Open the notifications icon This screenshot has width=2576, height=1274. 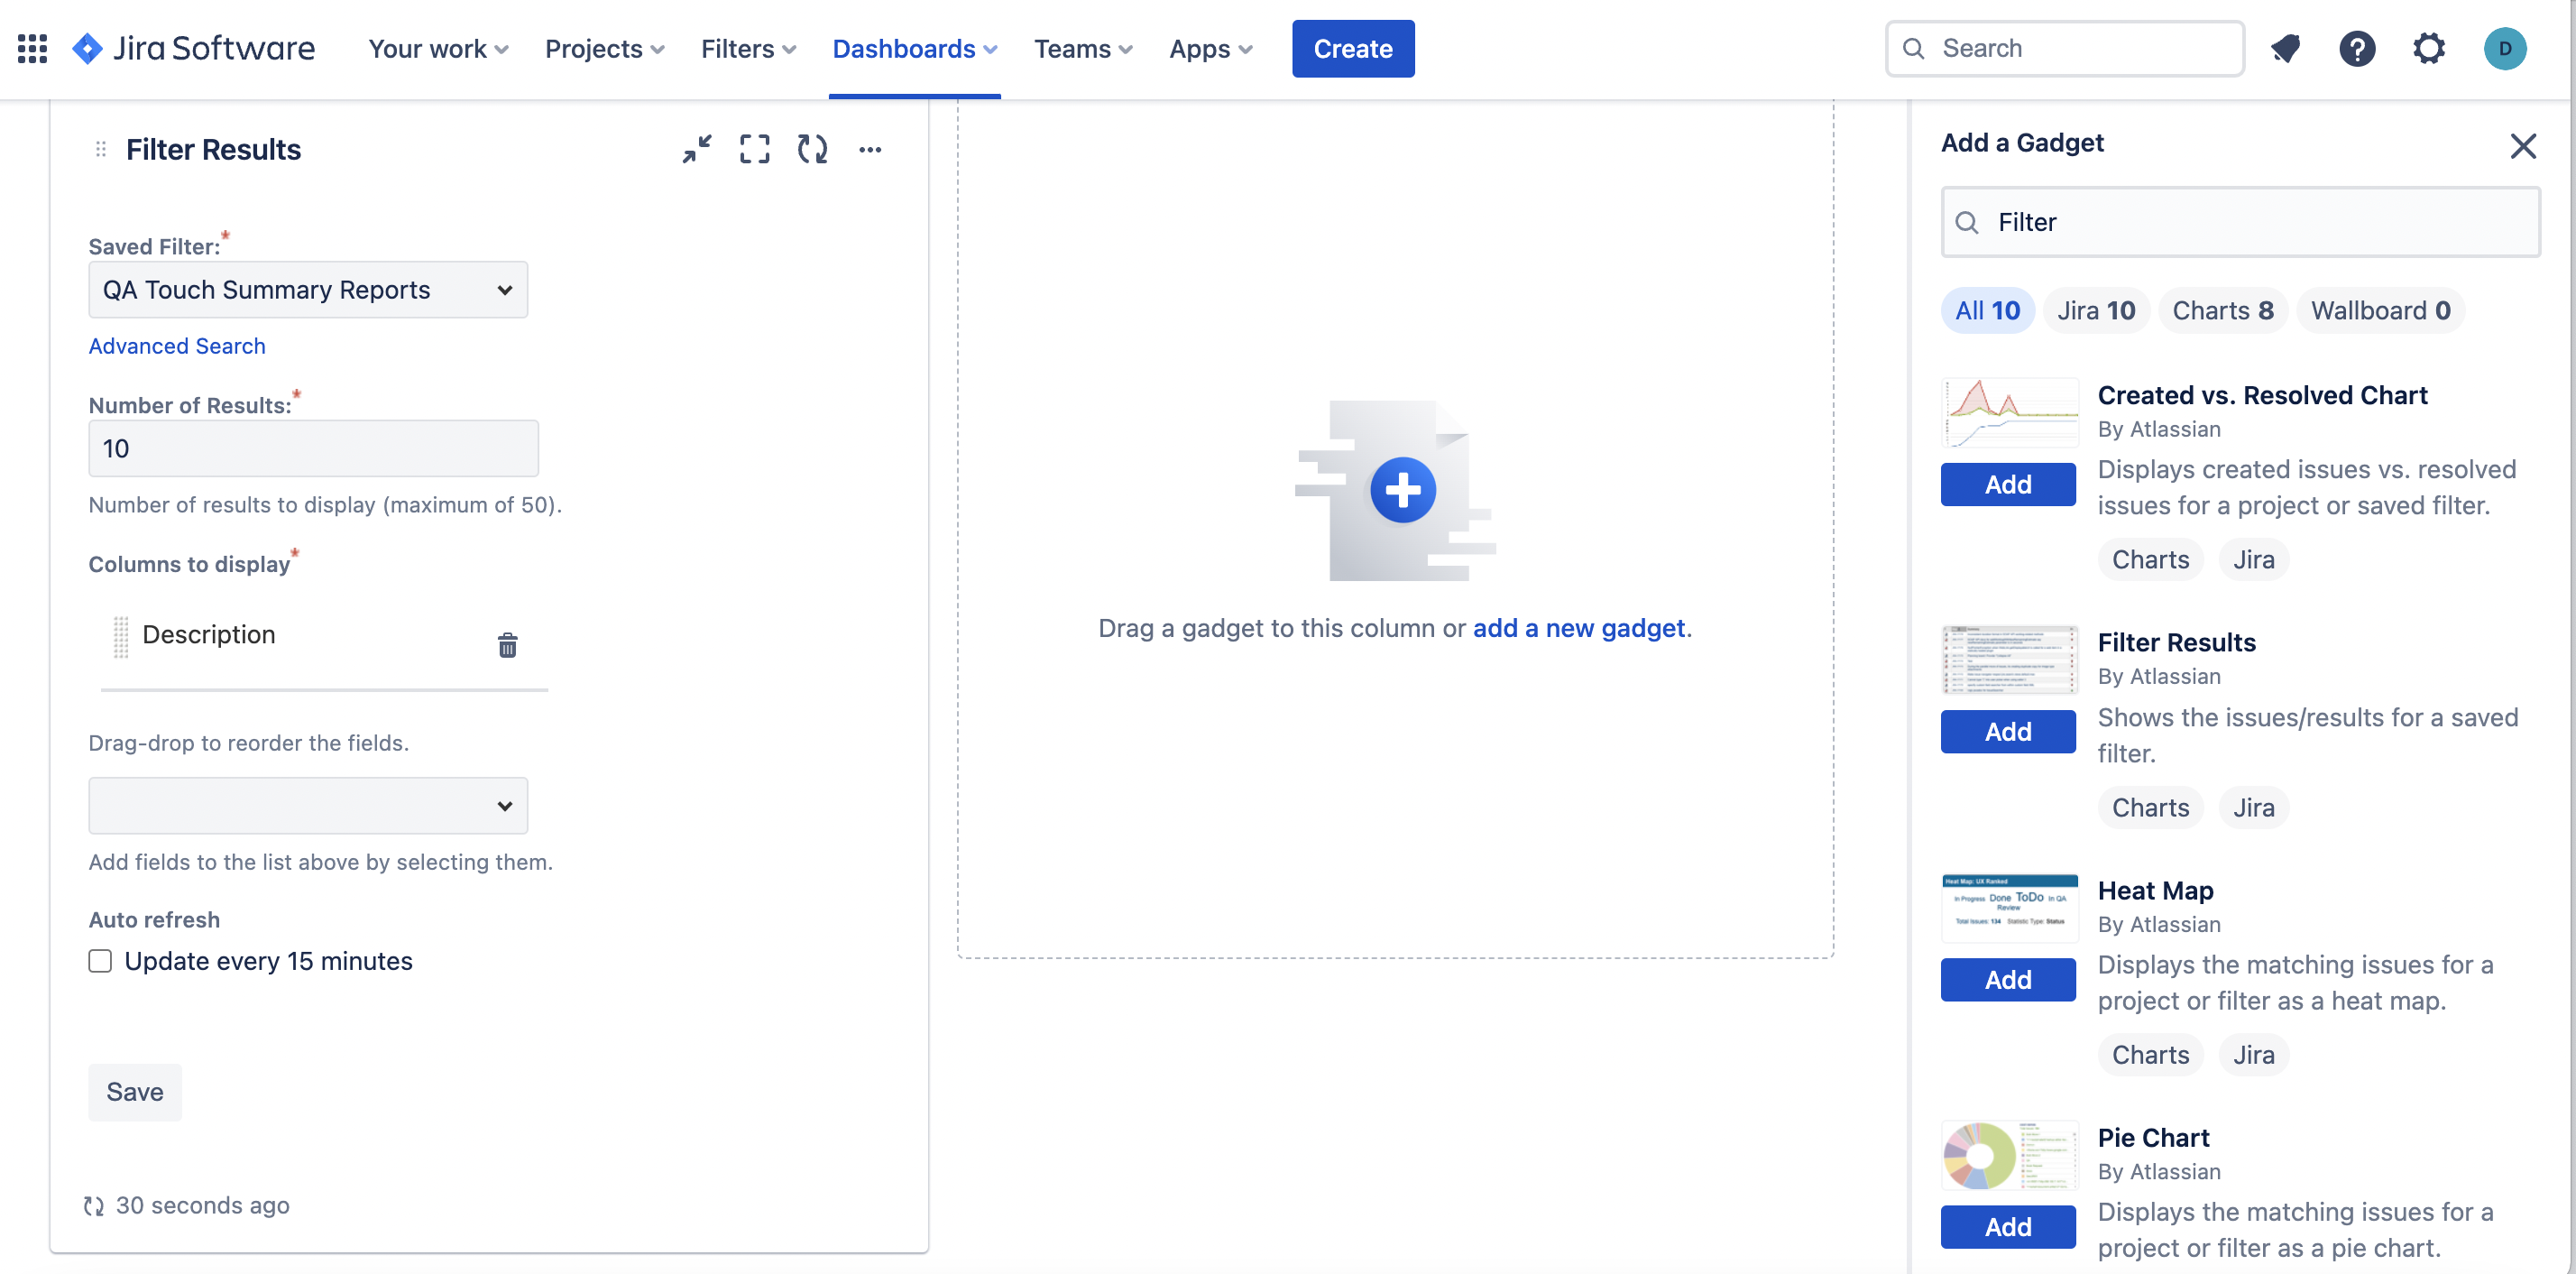click(x=2286, y=48)
